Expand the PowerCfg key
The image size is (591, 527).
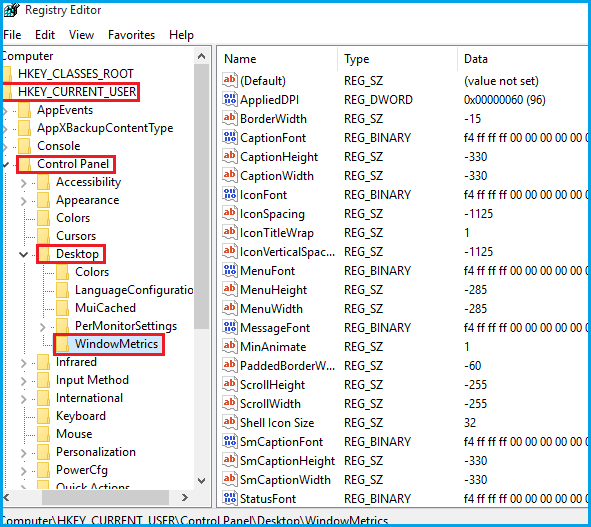pyautogui.click(x=24, y=471)
